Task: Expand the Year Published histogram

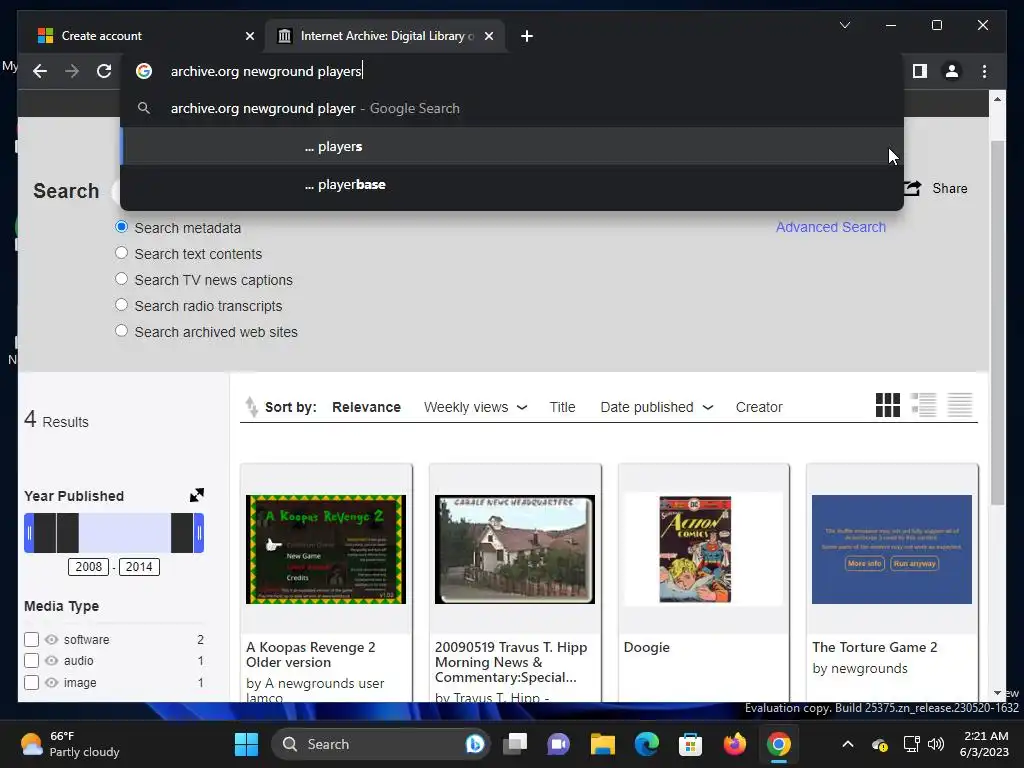Action: (197, 495)
